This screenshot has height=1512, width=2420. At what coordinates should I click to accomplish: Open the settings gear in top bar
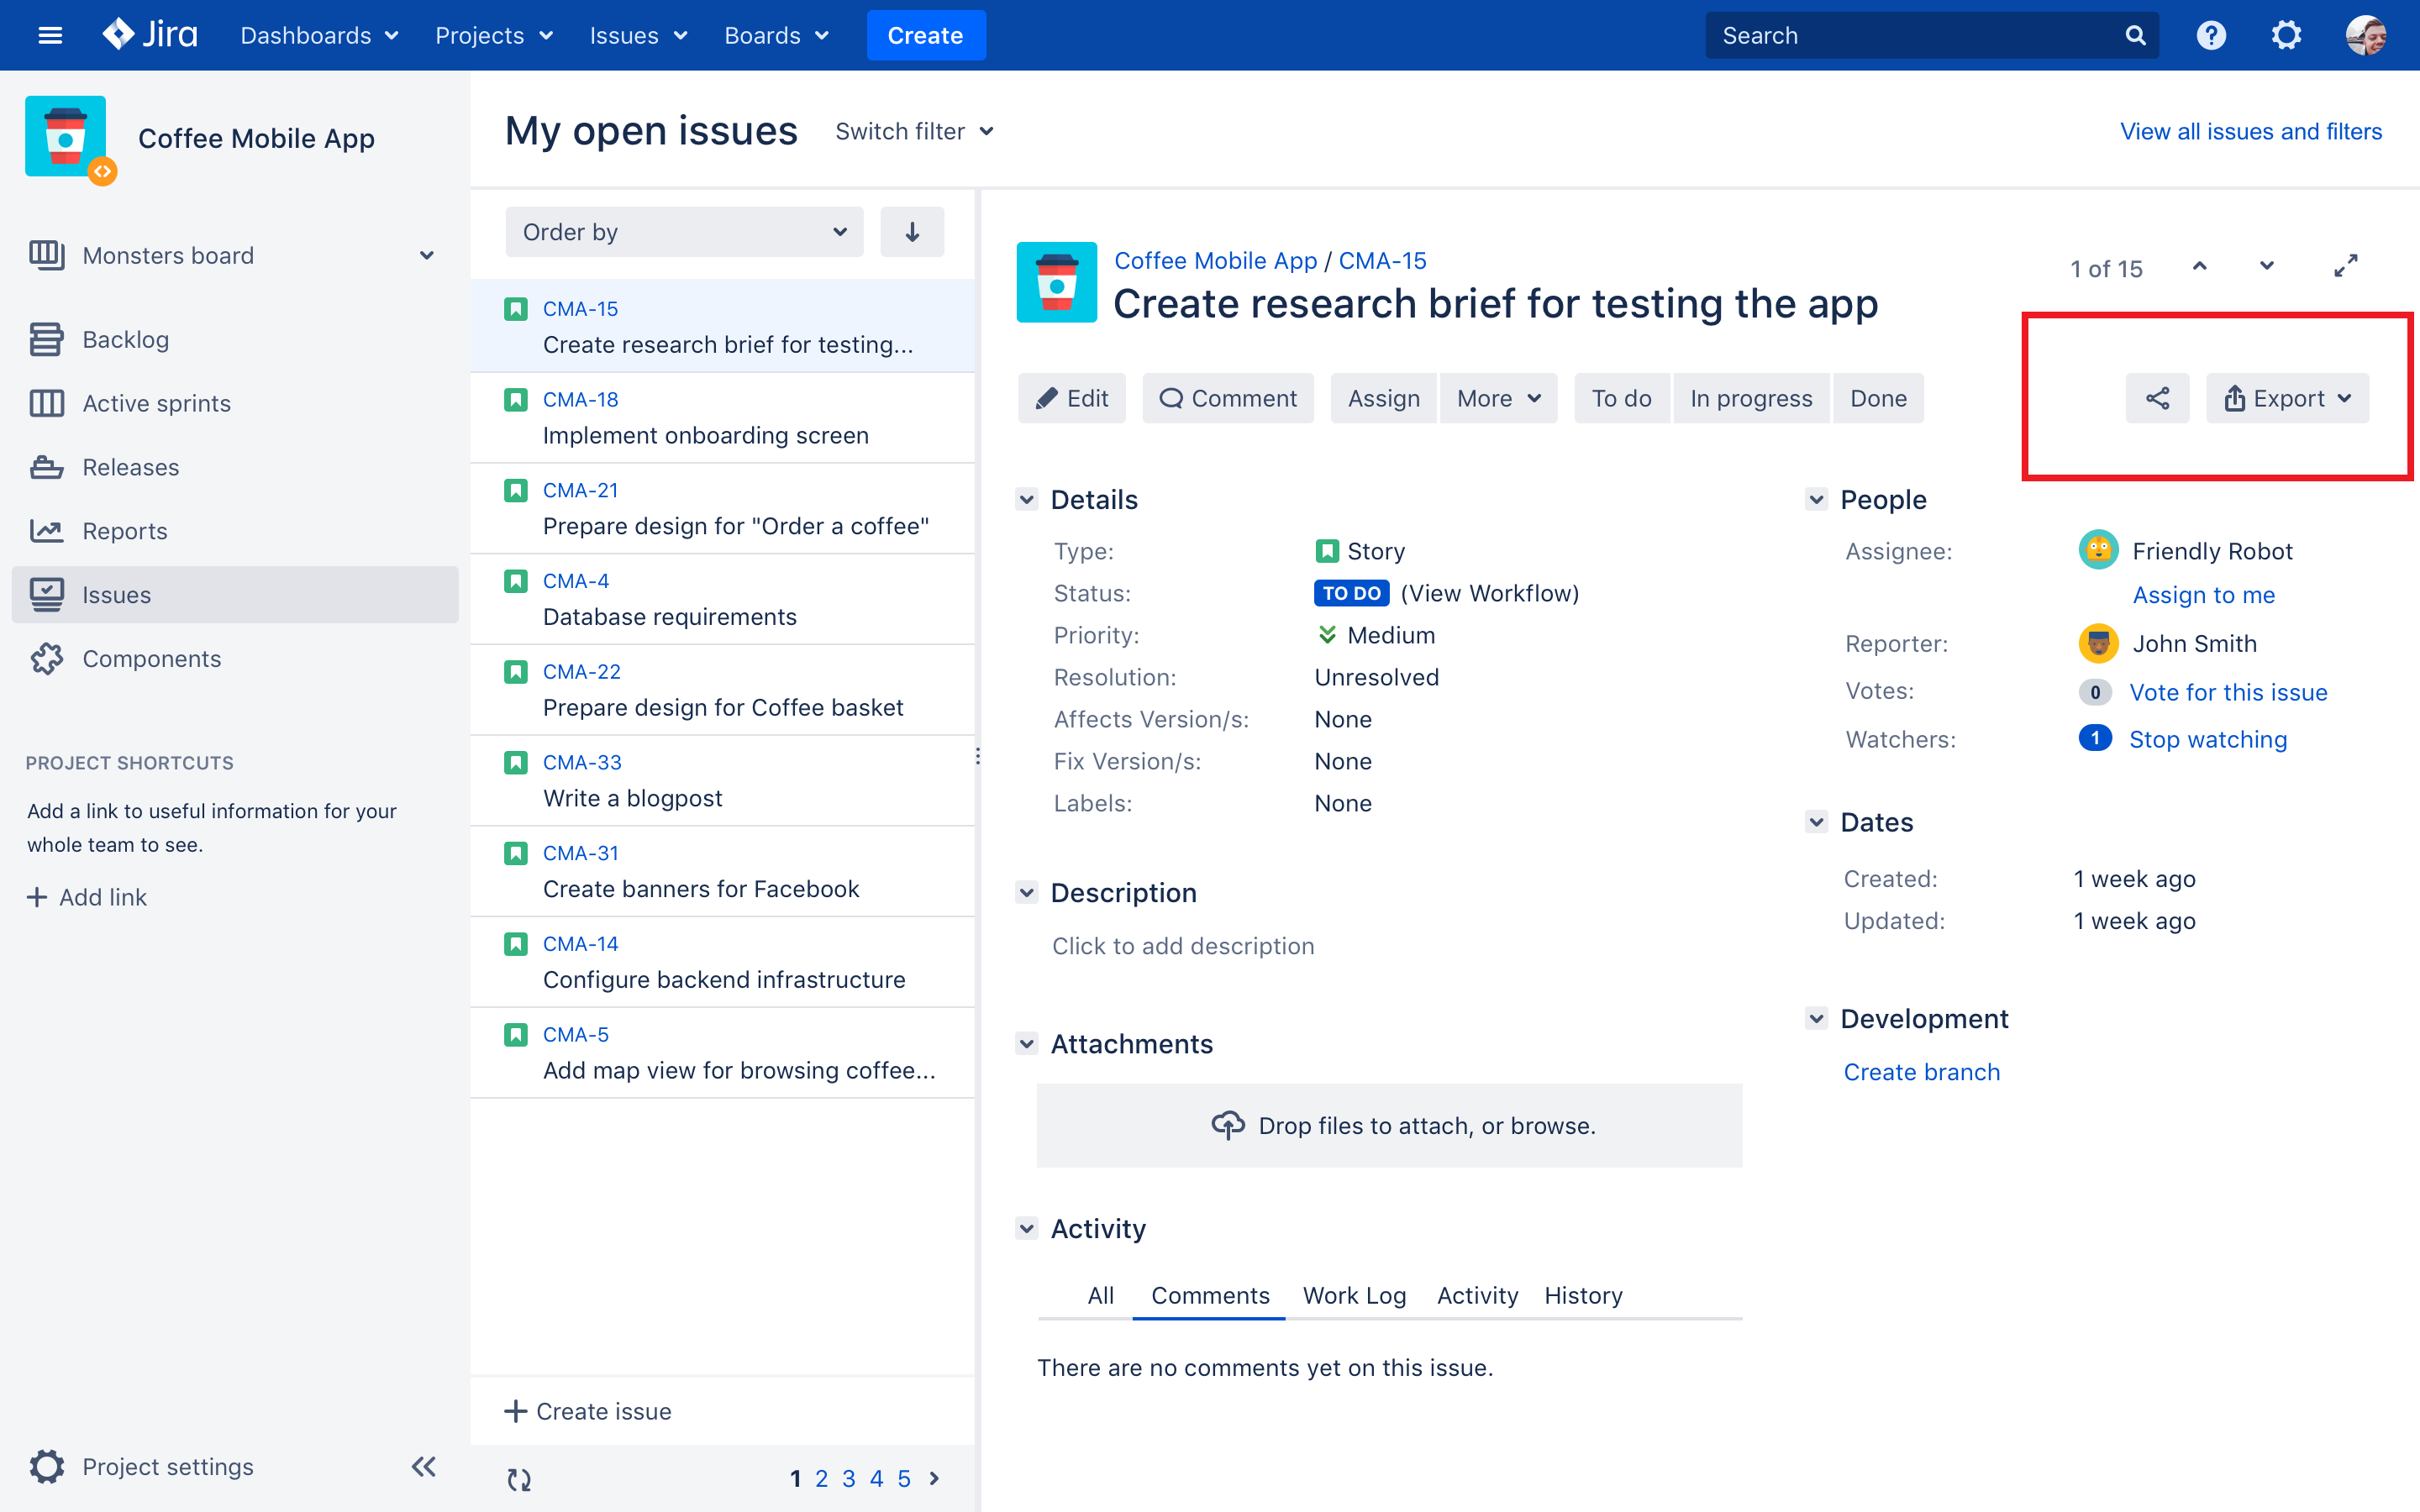point(2286,36)
